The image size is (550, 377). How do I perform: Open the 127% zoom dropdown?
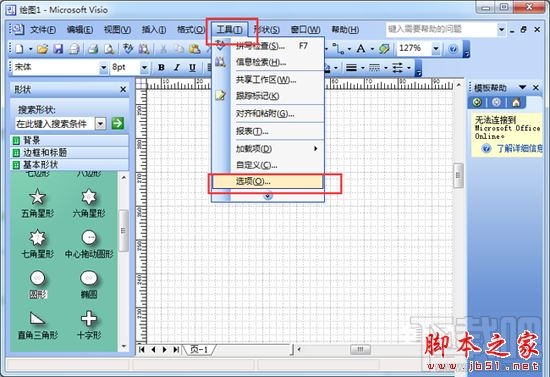436,49
